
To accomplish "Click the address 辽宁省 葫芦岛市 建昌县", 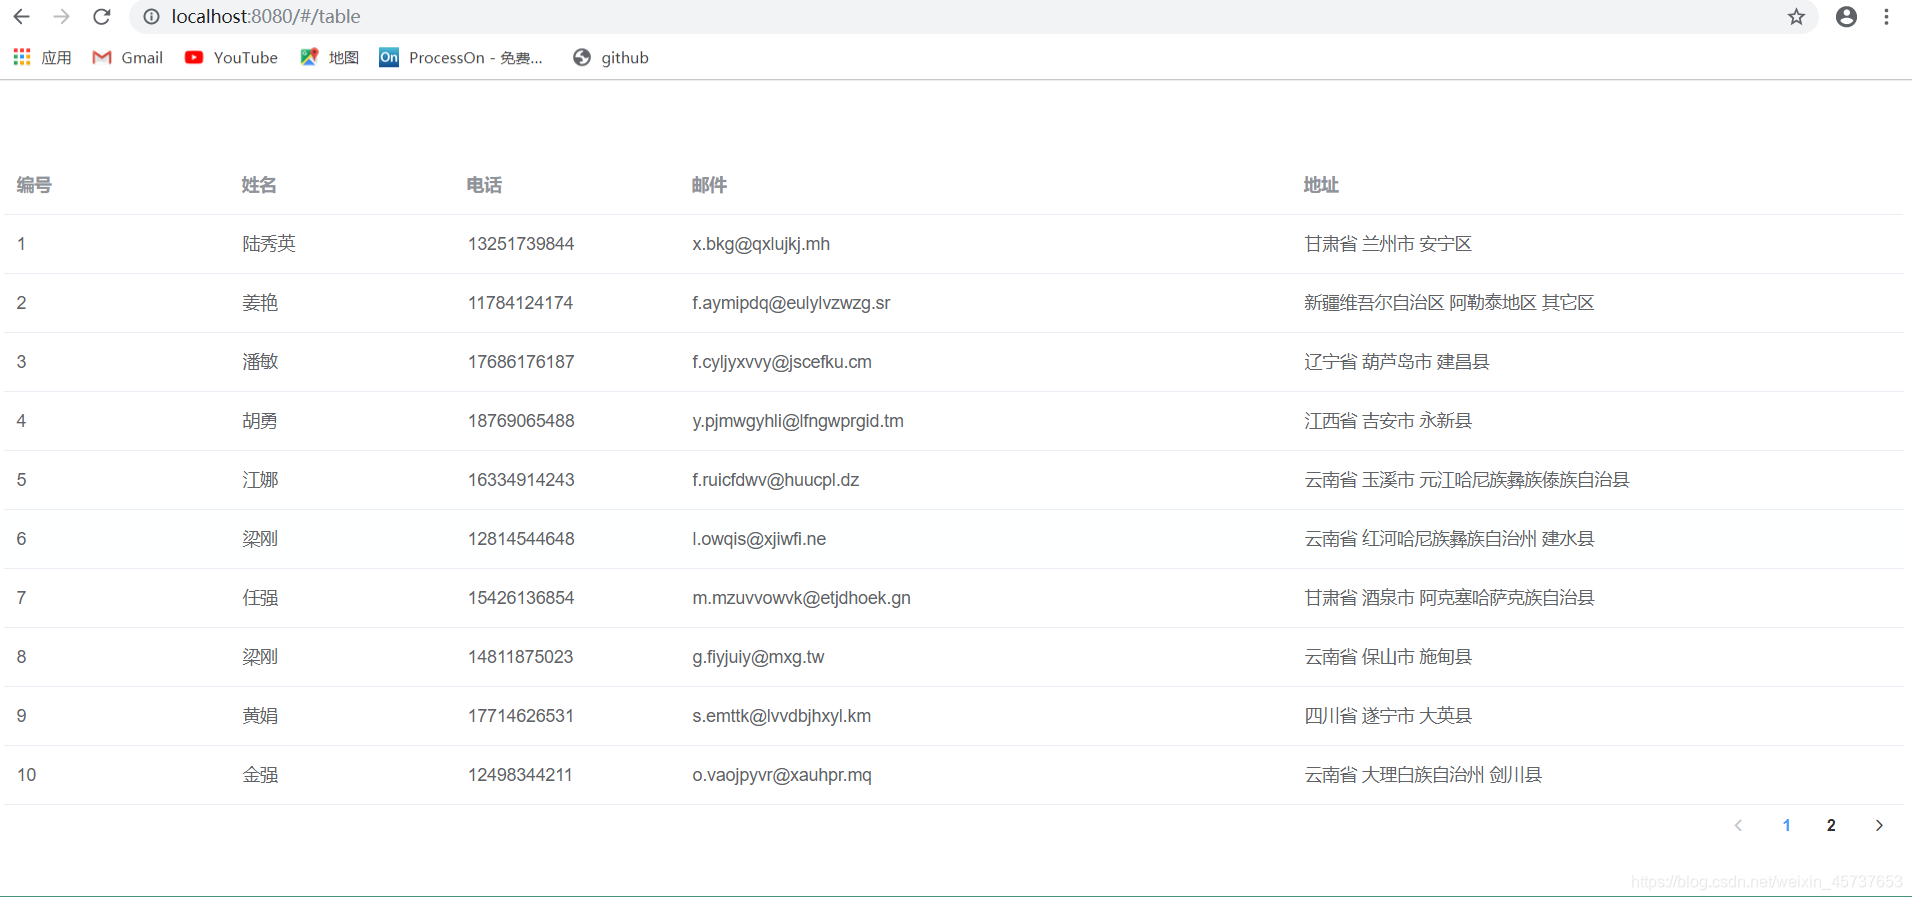I will [x=1397, y=362].
